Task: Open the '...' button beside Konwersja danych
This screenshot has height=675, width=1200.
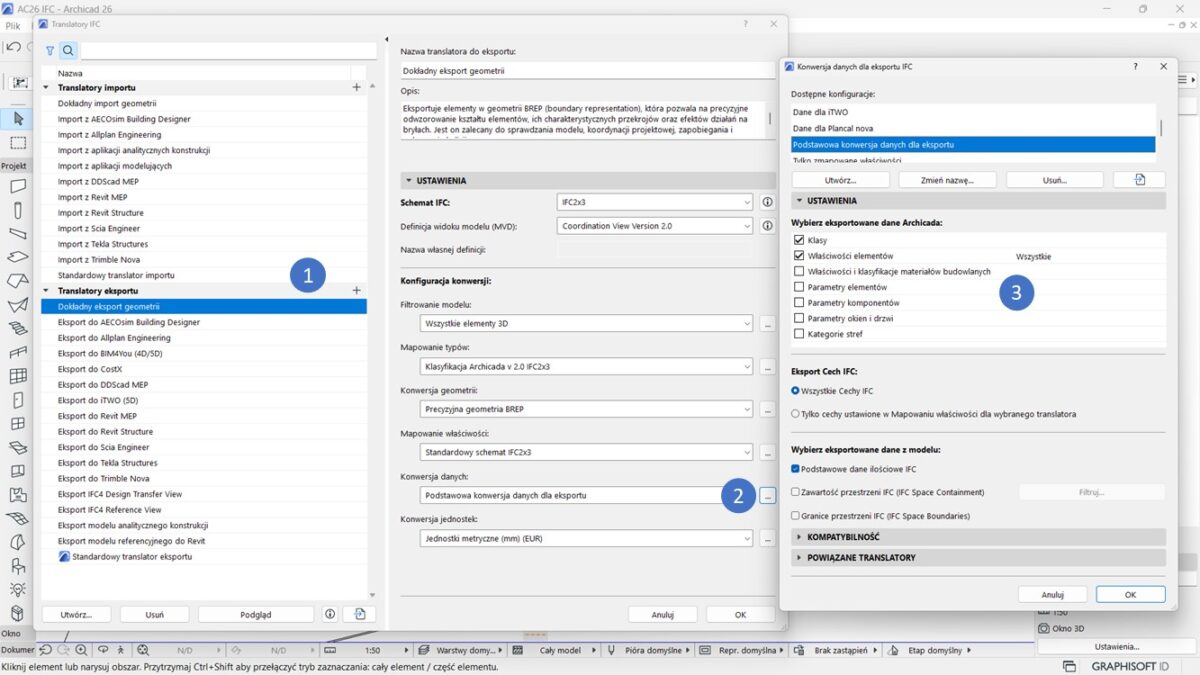Action: click(767, 495)
